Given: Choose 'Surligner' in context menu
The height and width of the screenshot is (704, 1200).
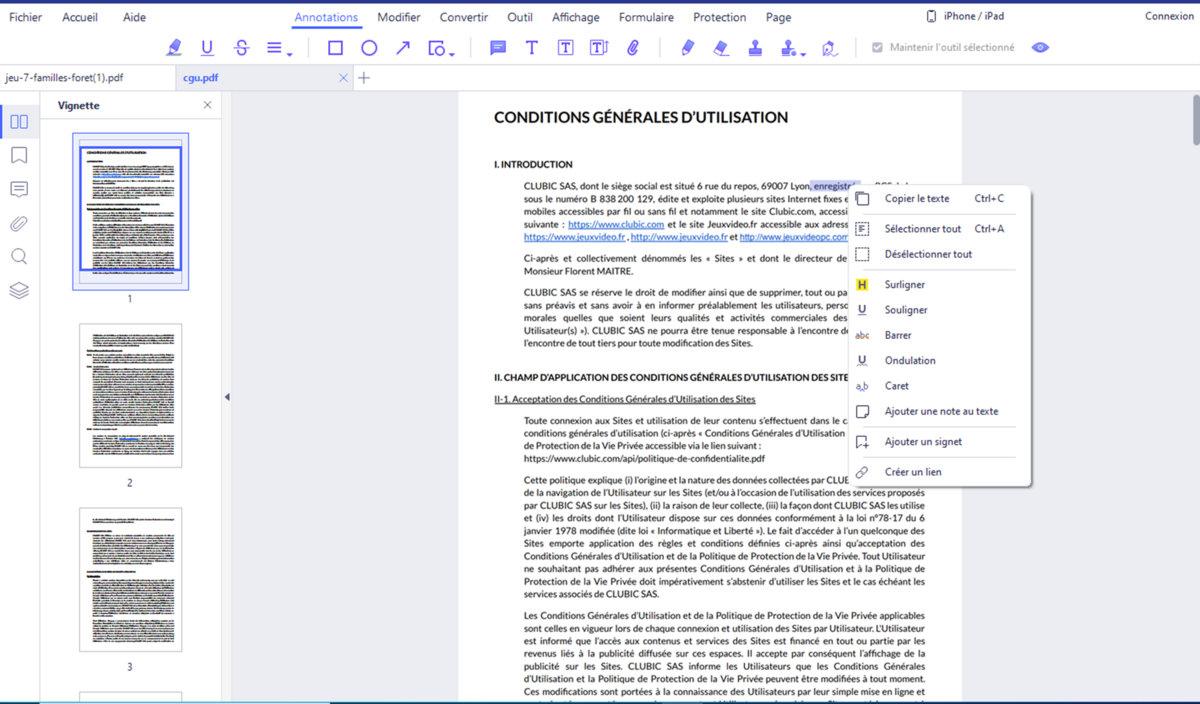Looking at the screenshot, I should tap(939, 285).
